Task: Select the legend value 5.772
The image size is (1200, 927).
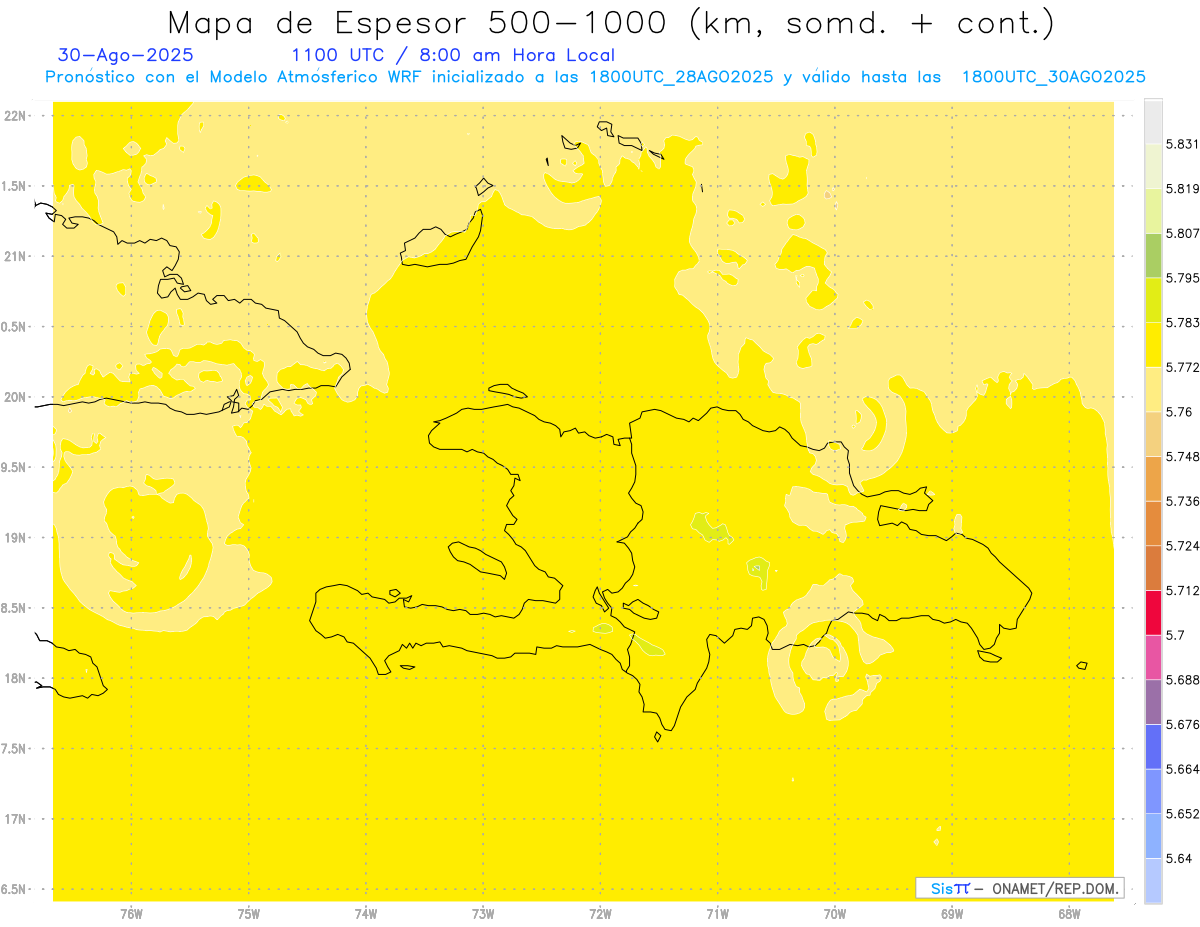Action: pyautogui.click(x=1183, y=367)
